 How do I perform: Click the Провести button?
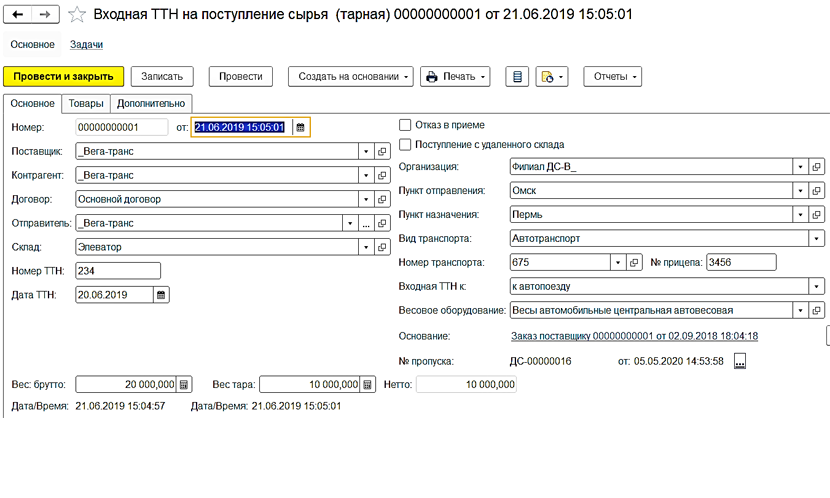(241, 77)
